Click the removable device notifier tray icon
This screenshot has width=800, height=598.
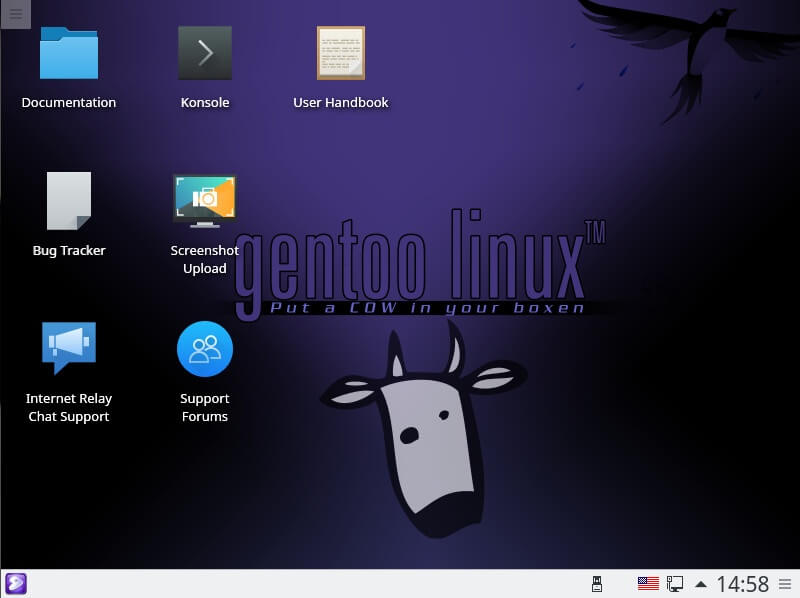click(597, 584)
